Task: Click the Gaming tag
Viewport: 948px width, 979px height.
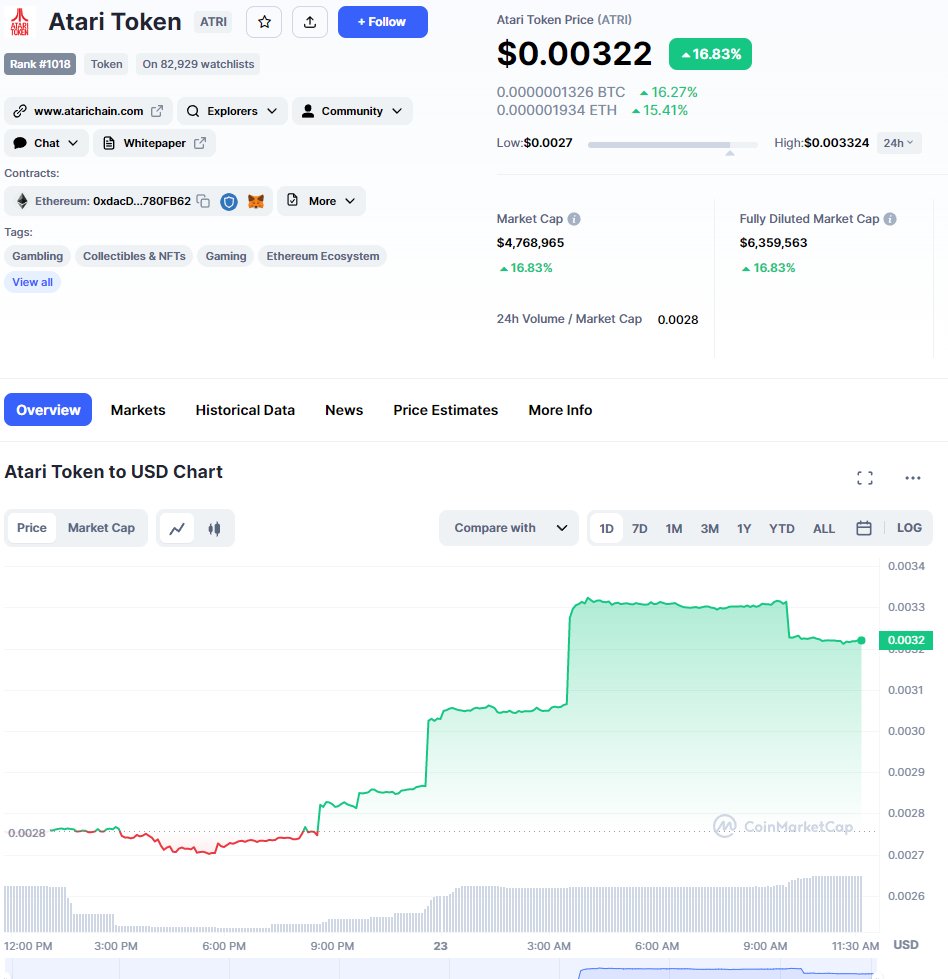Action: tap(226, 256)
